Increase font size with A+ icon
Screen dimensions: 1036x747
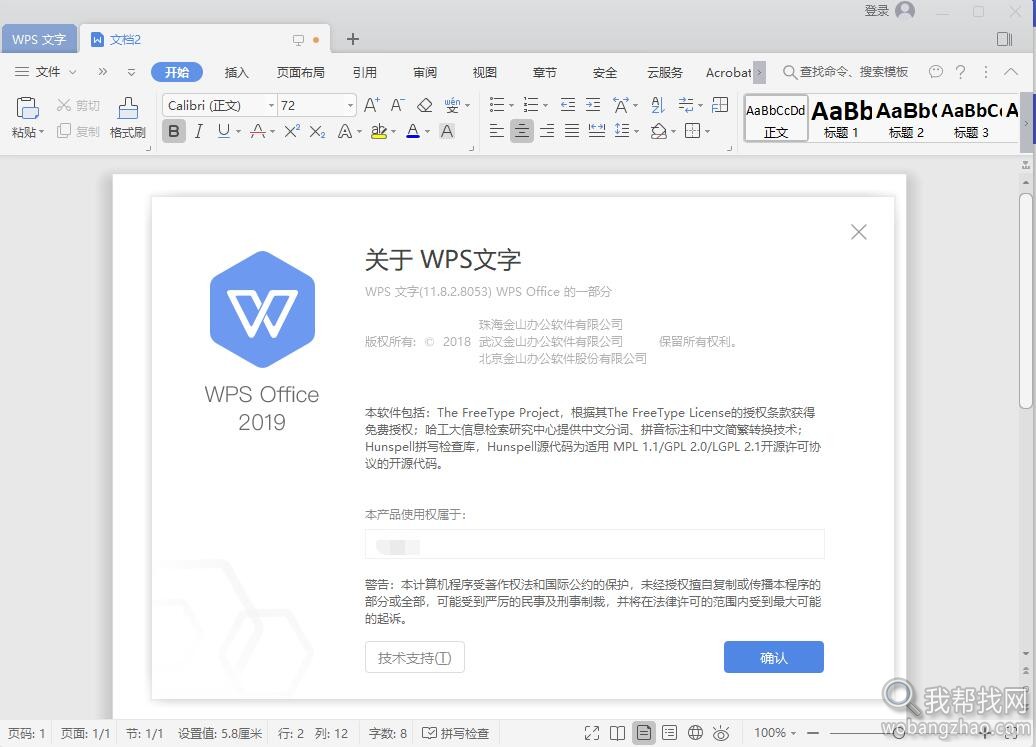click(371, 105)
